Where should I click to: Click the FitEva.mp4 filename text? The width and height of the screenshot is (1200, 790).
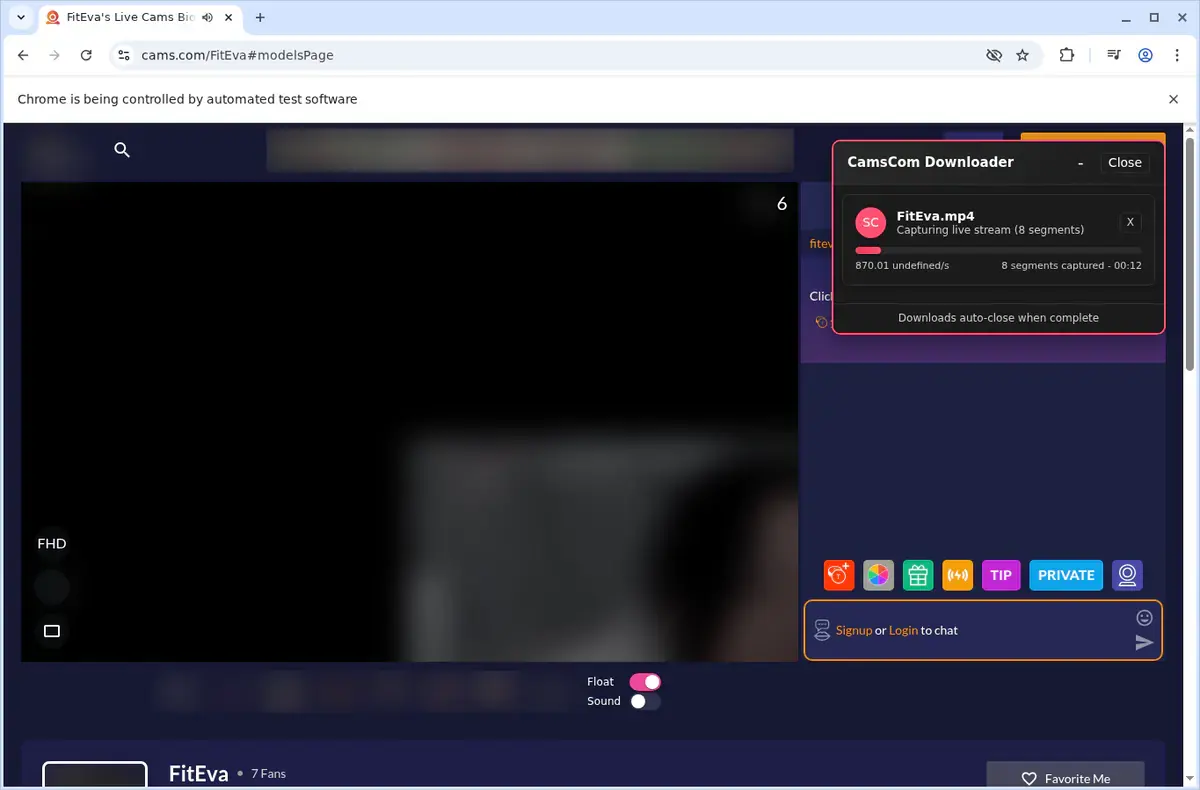click(936, 216)
